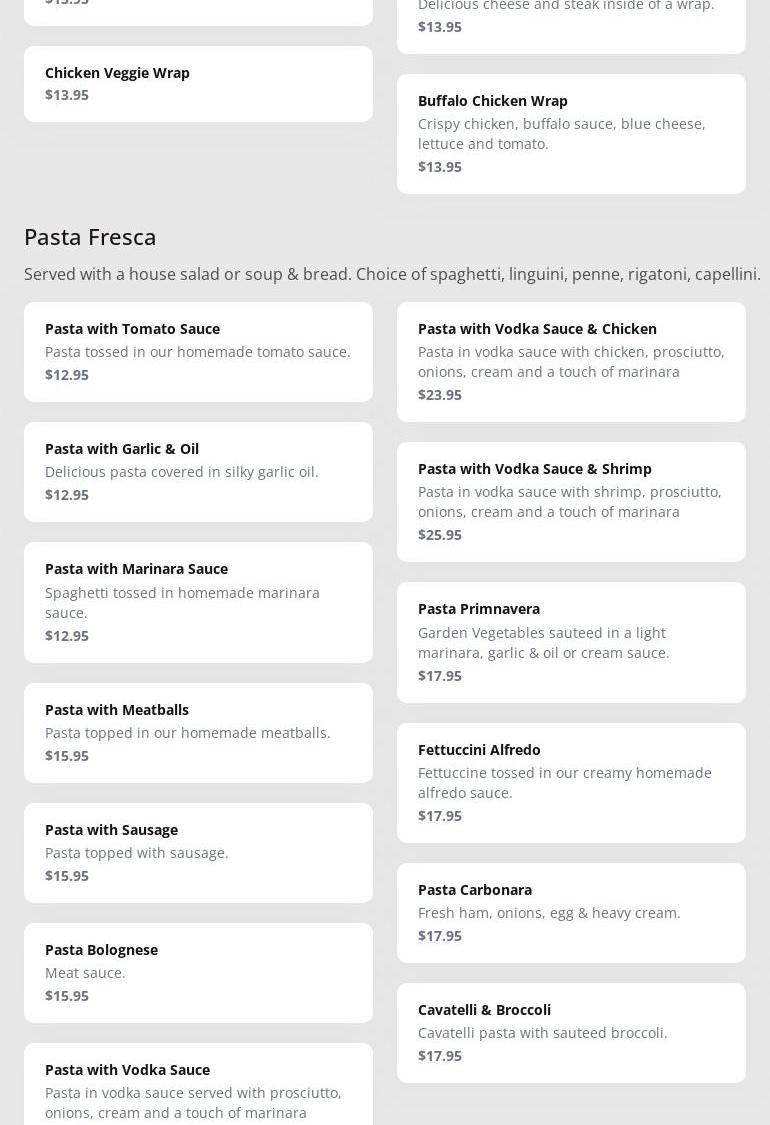
Task: Select the Chicken Veggie Wrap item
Action: tap(198, 84)
